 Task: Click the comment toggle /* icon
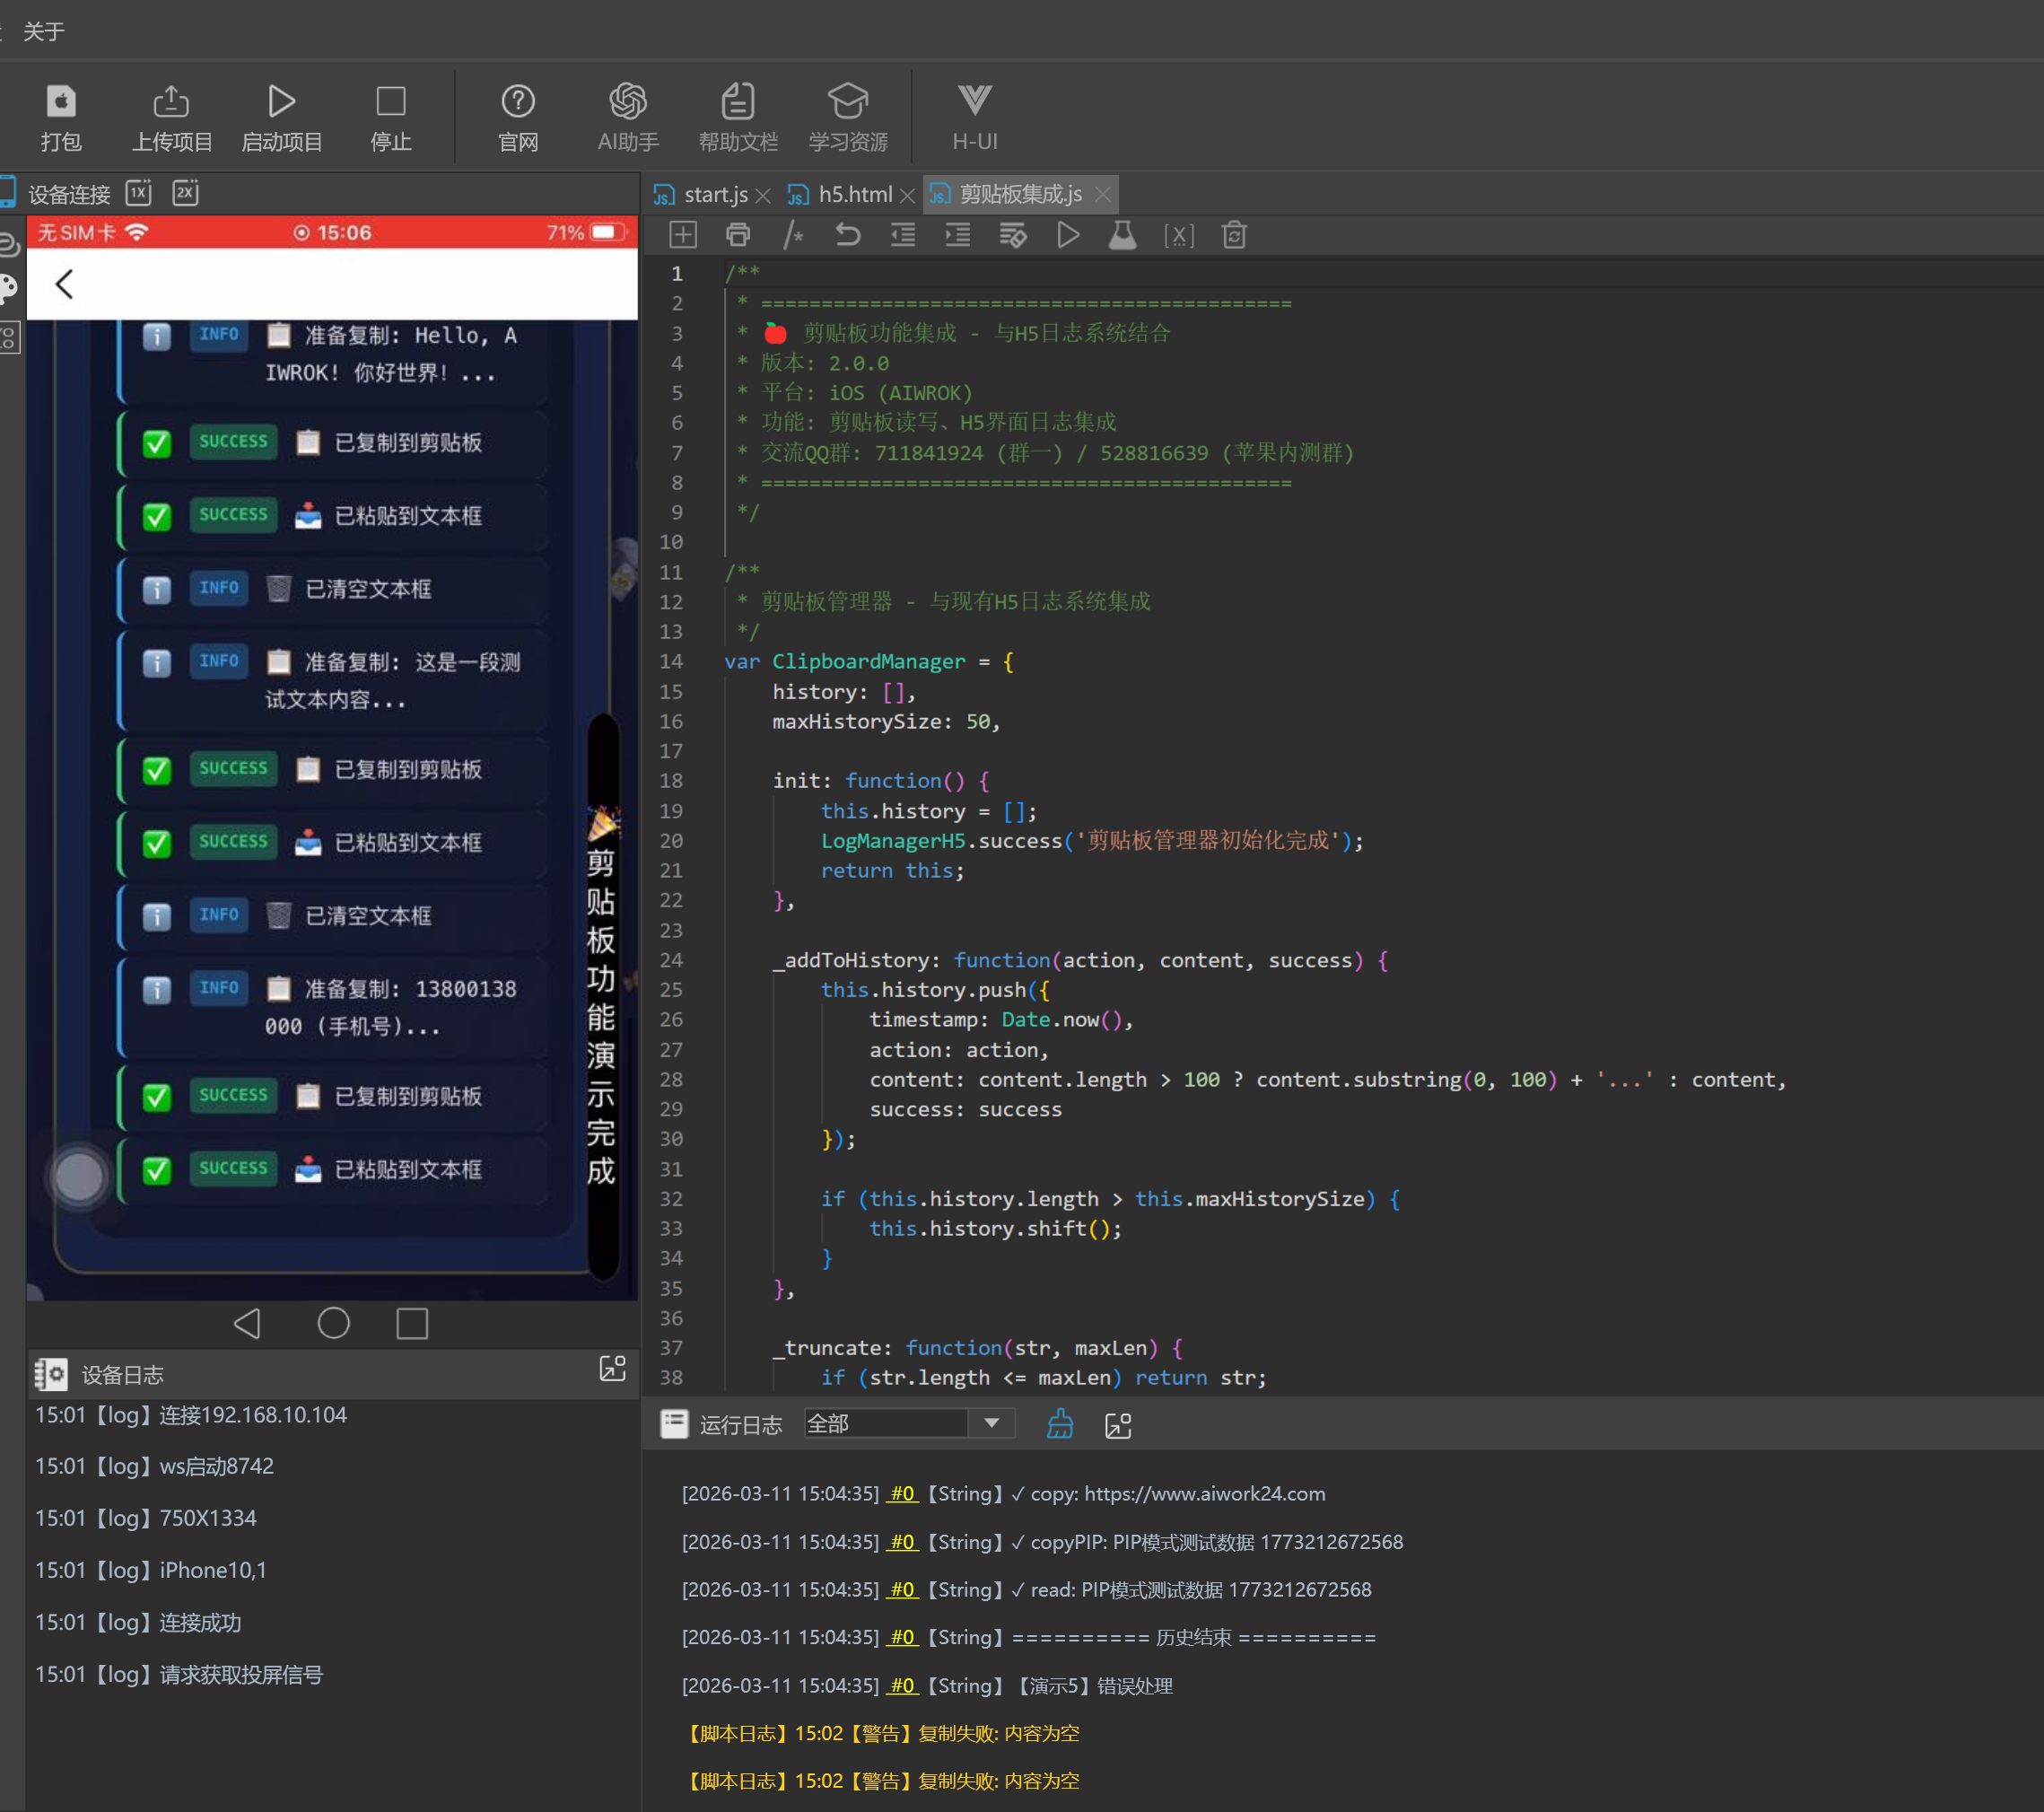pyautogui.click(x=793, y=235)
